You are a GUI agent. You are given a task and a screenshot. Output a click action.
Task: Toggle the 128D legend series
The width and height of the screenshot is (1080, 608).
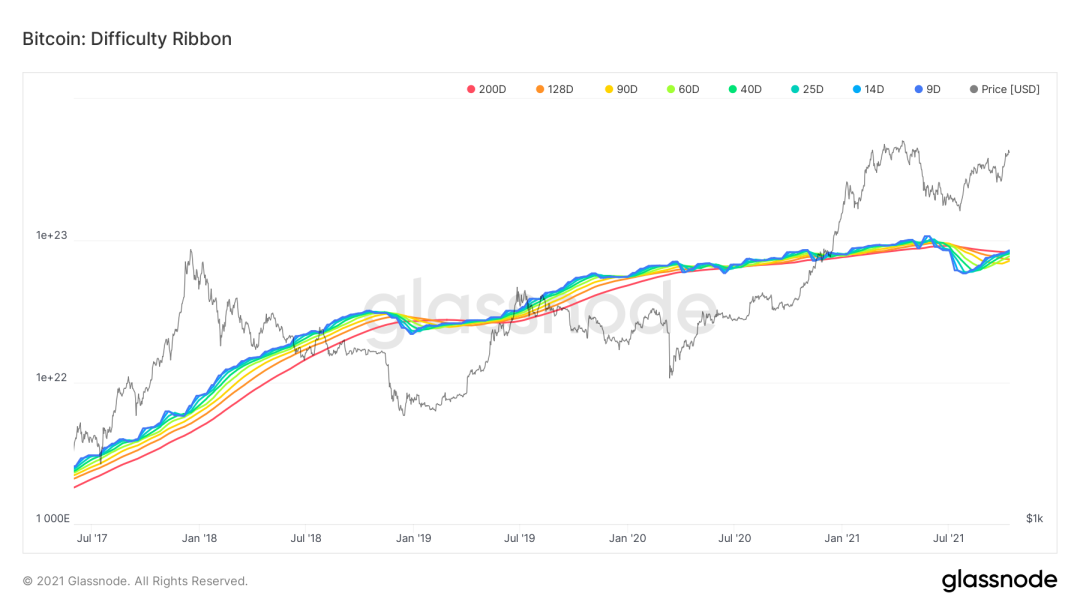pyautogui.click(x=554, y=90)
